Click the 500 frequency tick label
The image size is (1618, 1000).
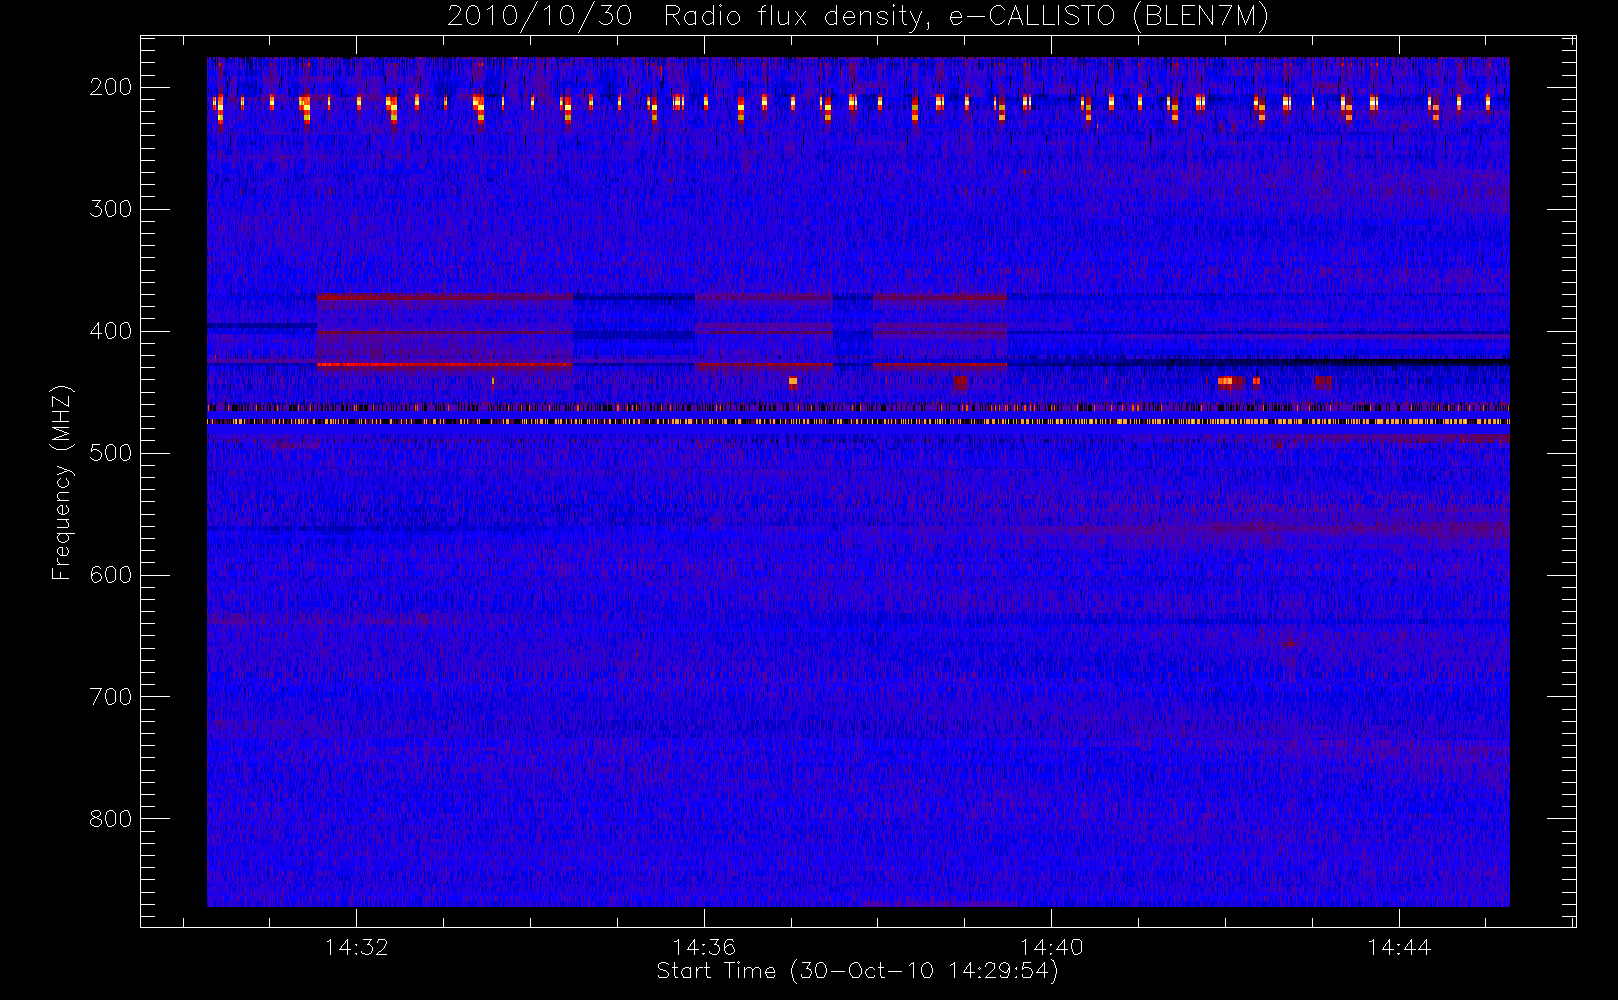coord(111,453)
